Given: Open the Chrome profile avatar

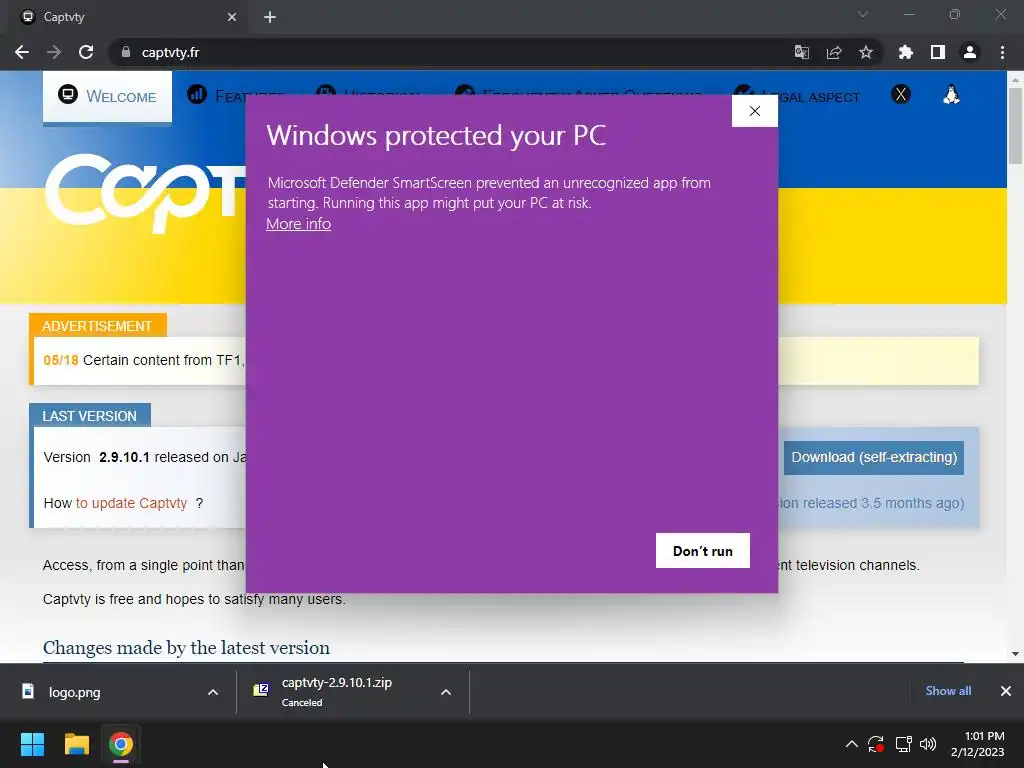Looking at the screenshot, I should (x=970, y=52).
